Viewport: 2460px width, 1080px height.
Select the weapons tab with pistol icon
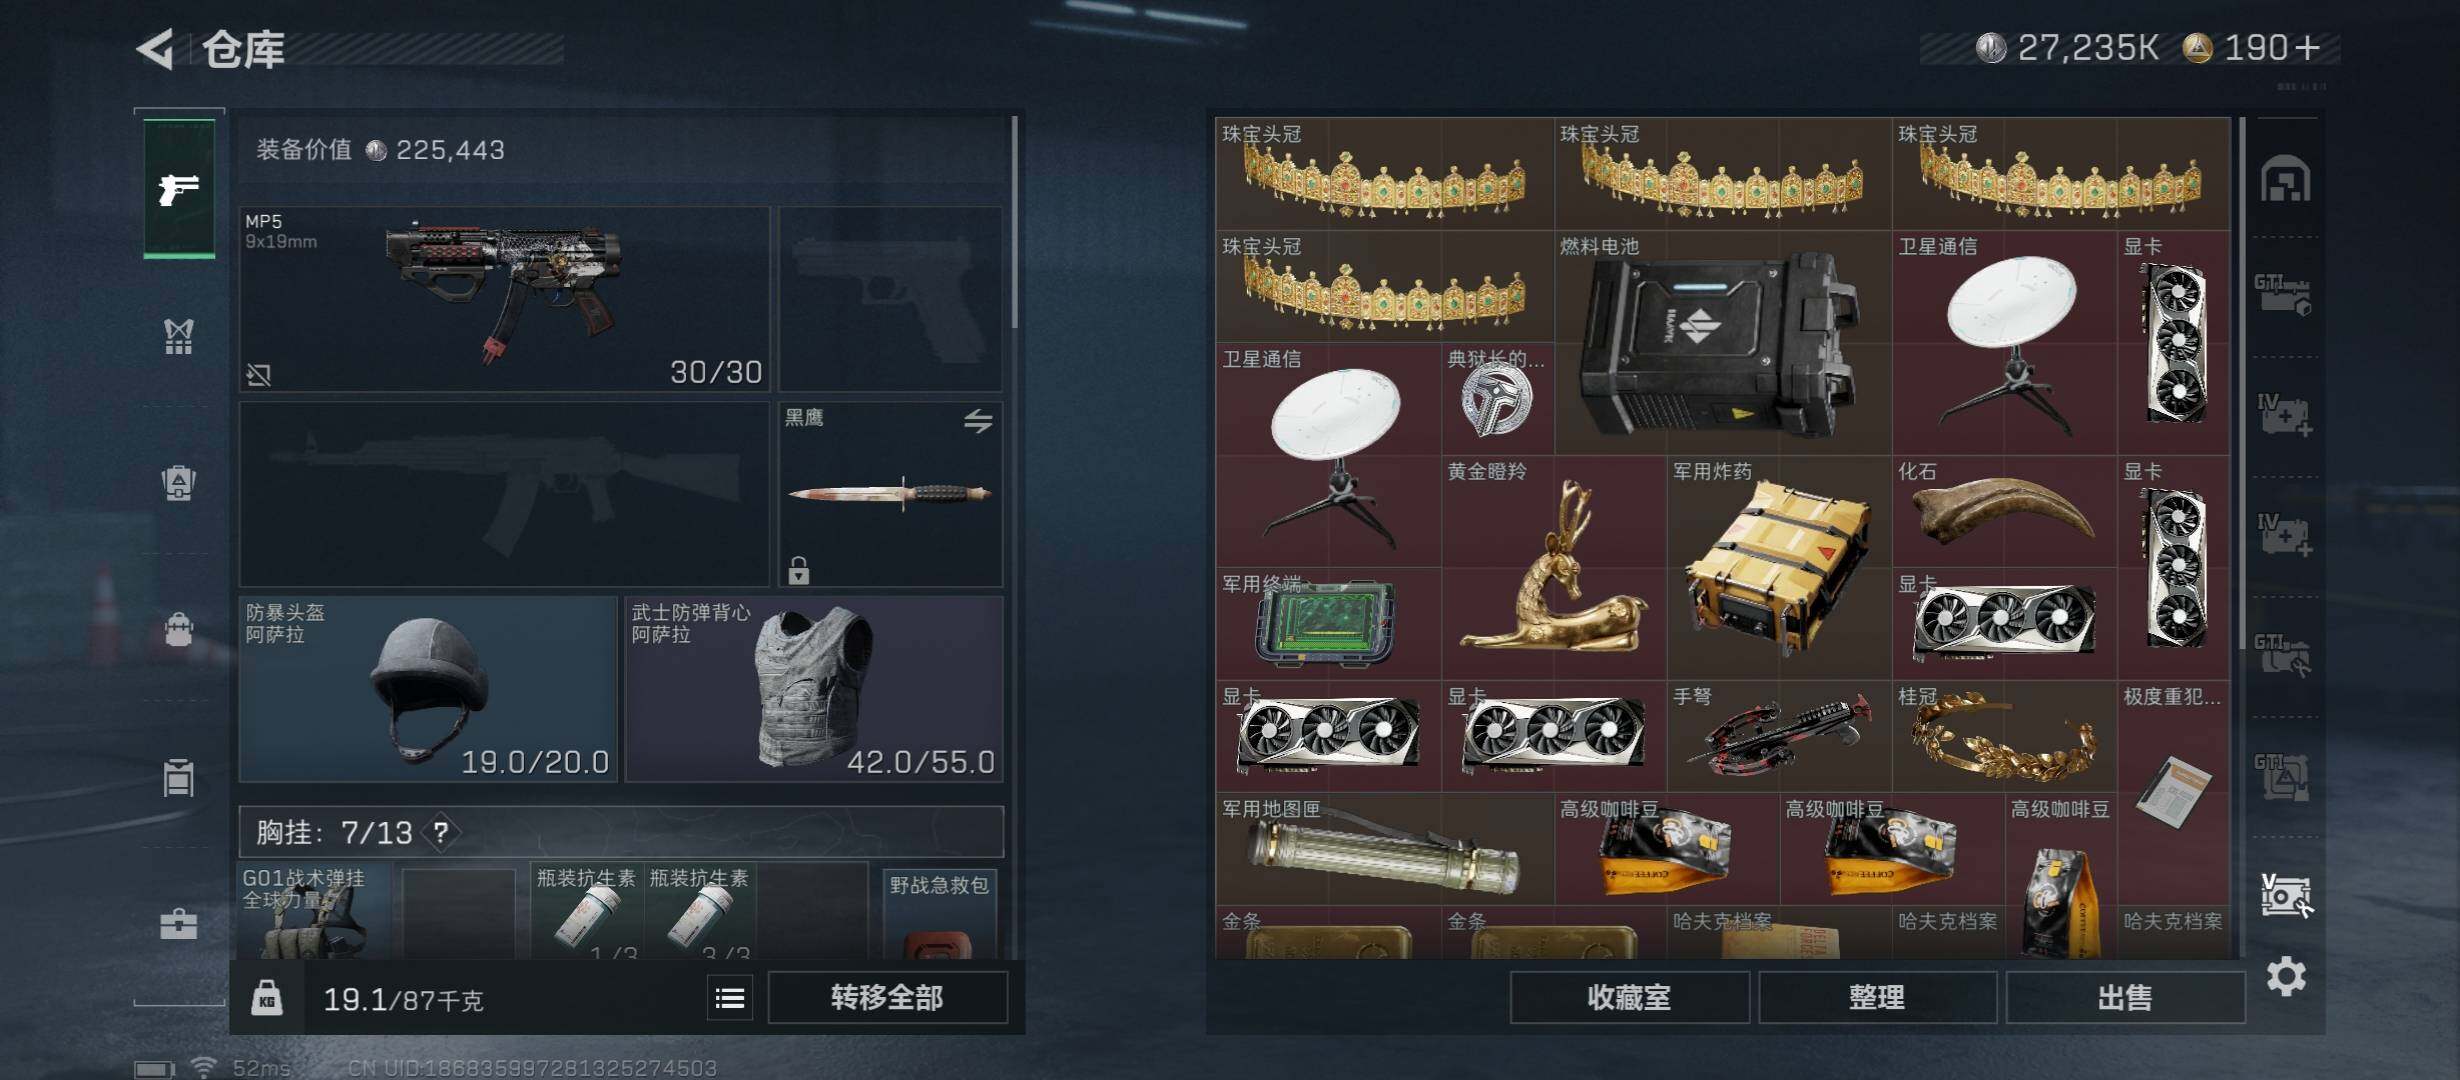179,188
